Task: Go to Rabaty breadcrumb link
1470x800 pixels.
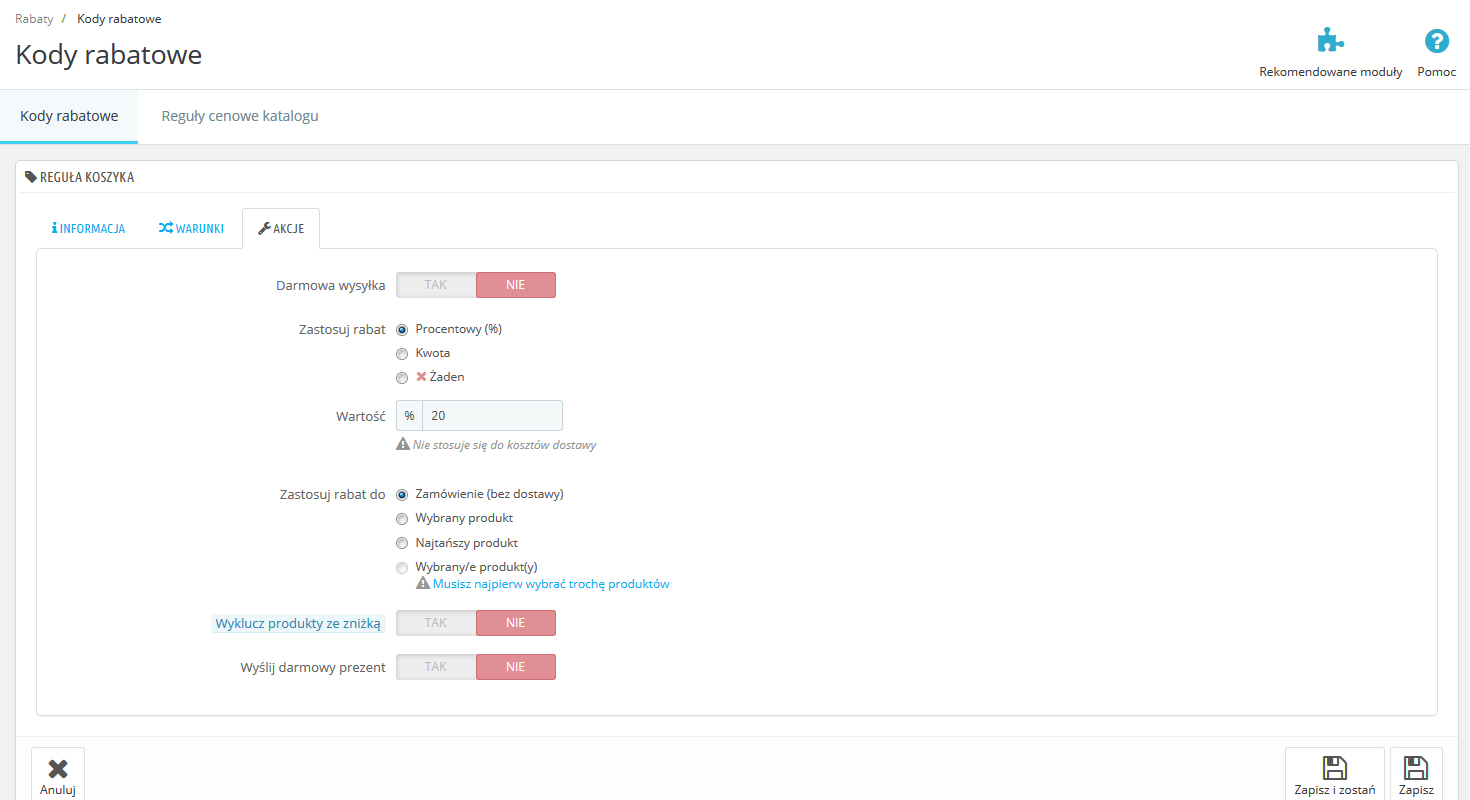Action: coord(34,19)
